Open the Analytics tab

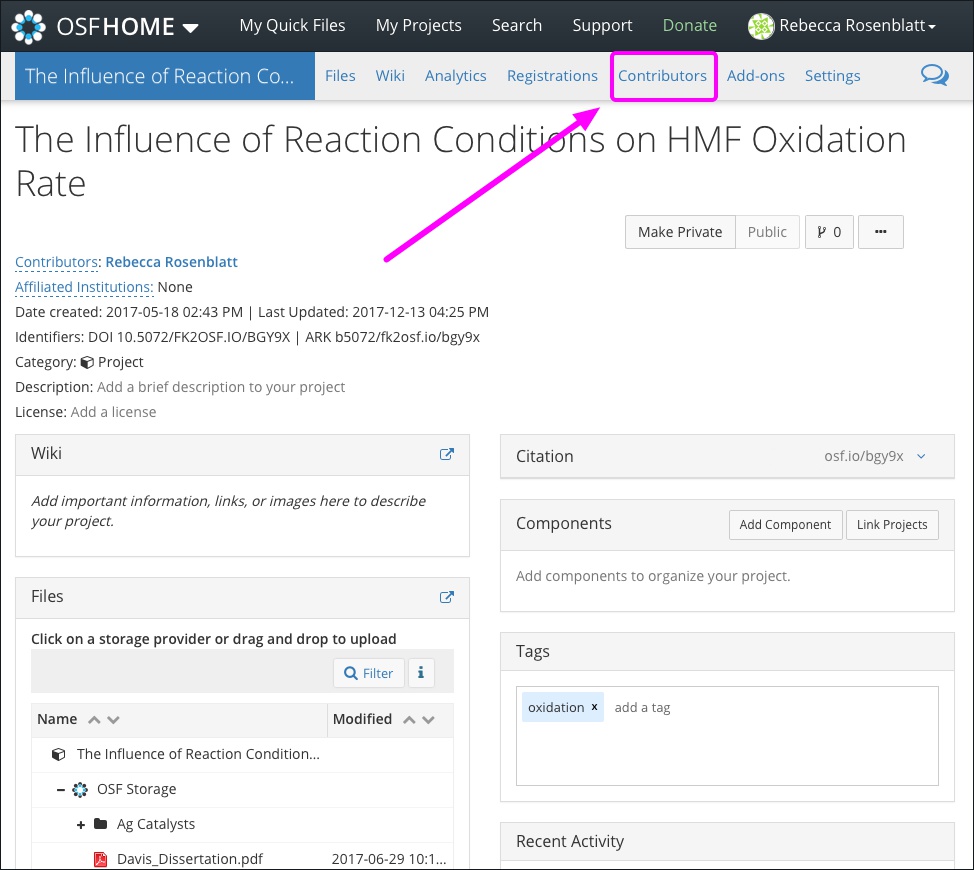point(455,76)
